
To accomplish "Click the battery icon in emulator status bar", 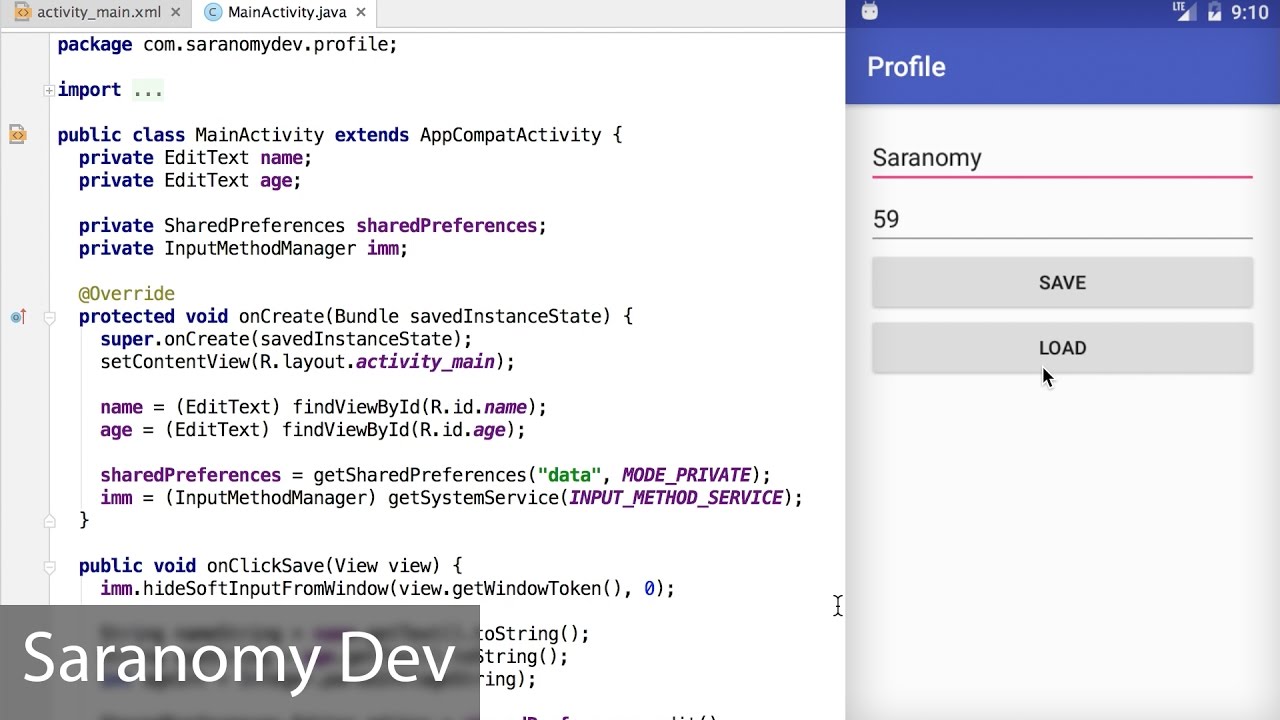I will click(x=1215, y=12).
